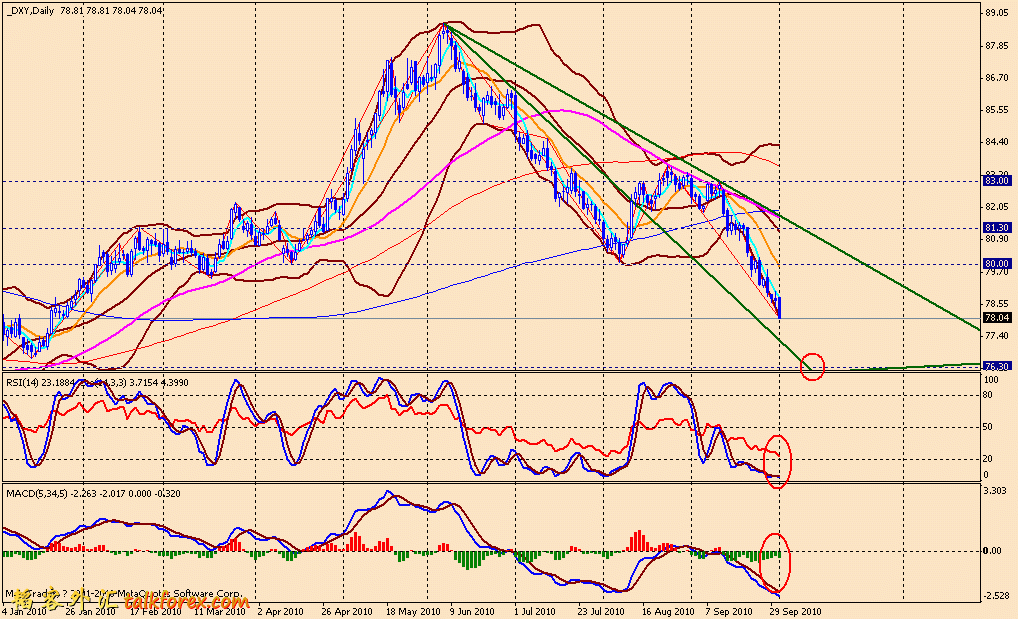Click the 82.05 price axis label

(x=995, y=207)
